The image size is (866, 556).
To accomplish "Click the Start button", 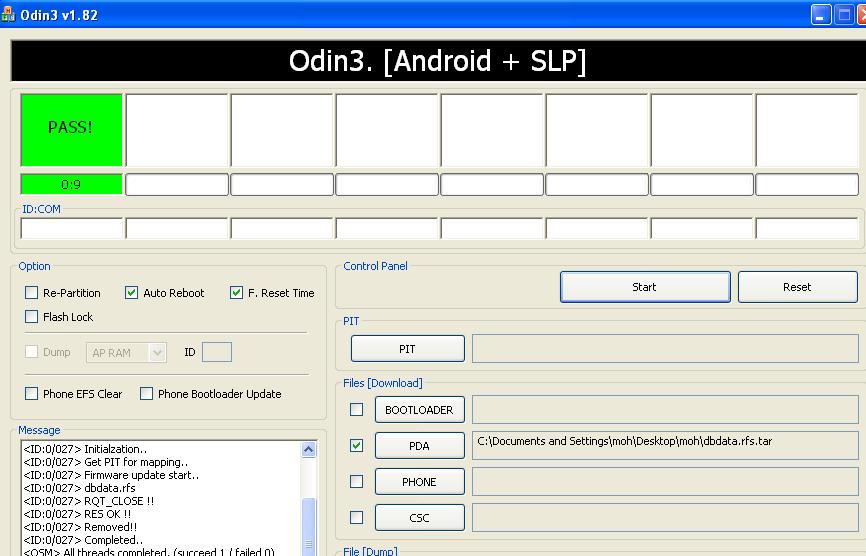I will pos(645,287).
